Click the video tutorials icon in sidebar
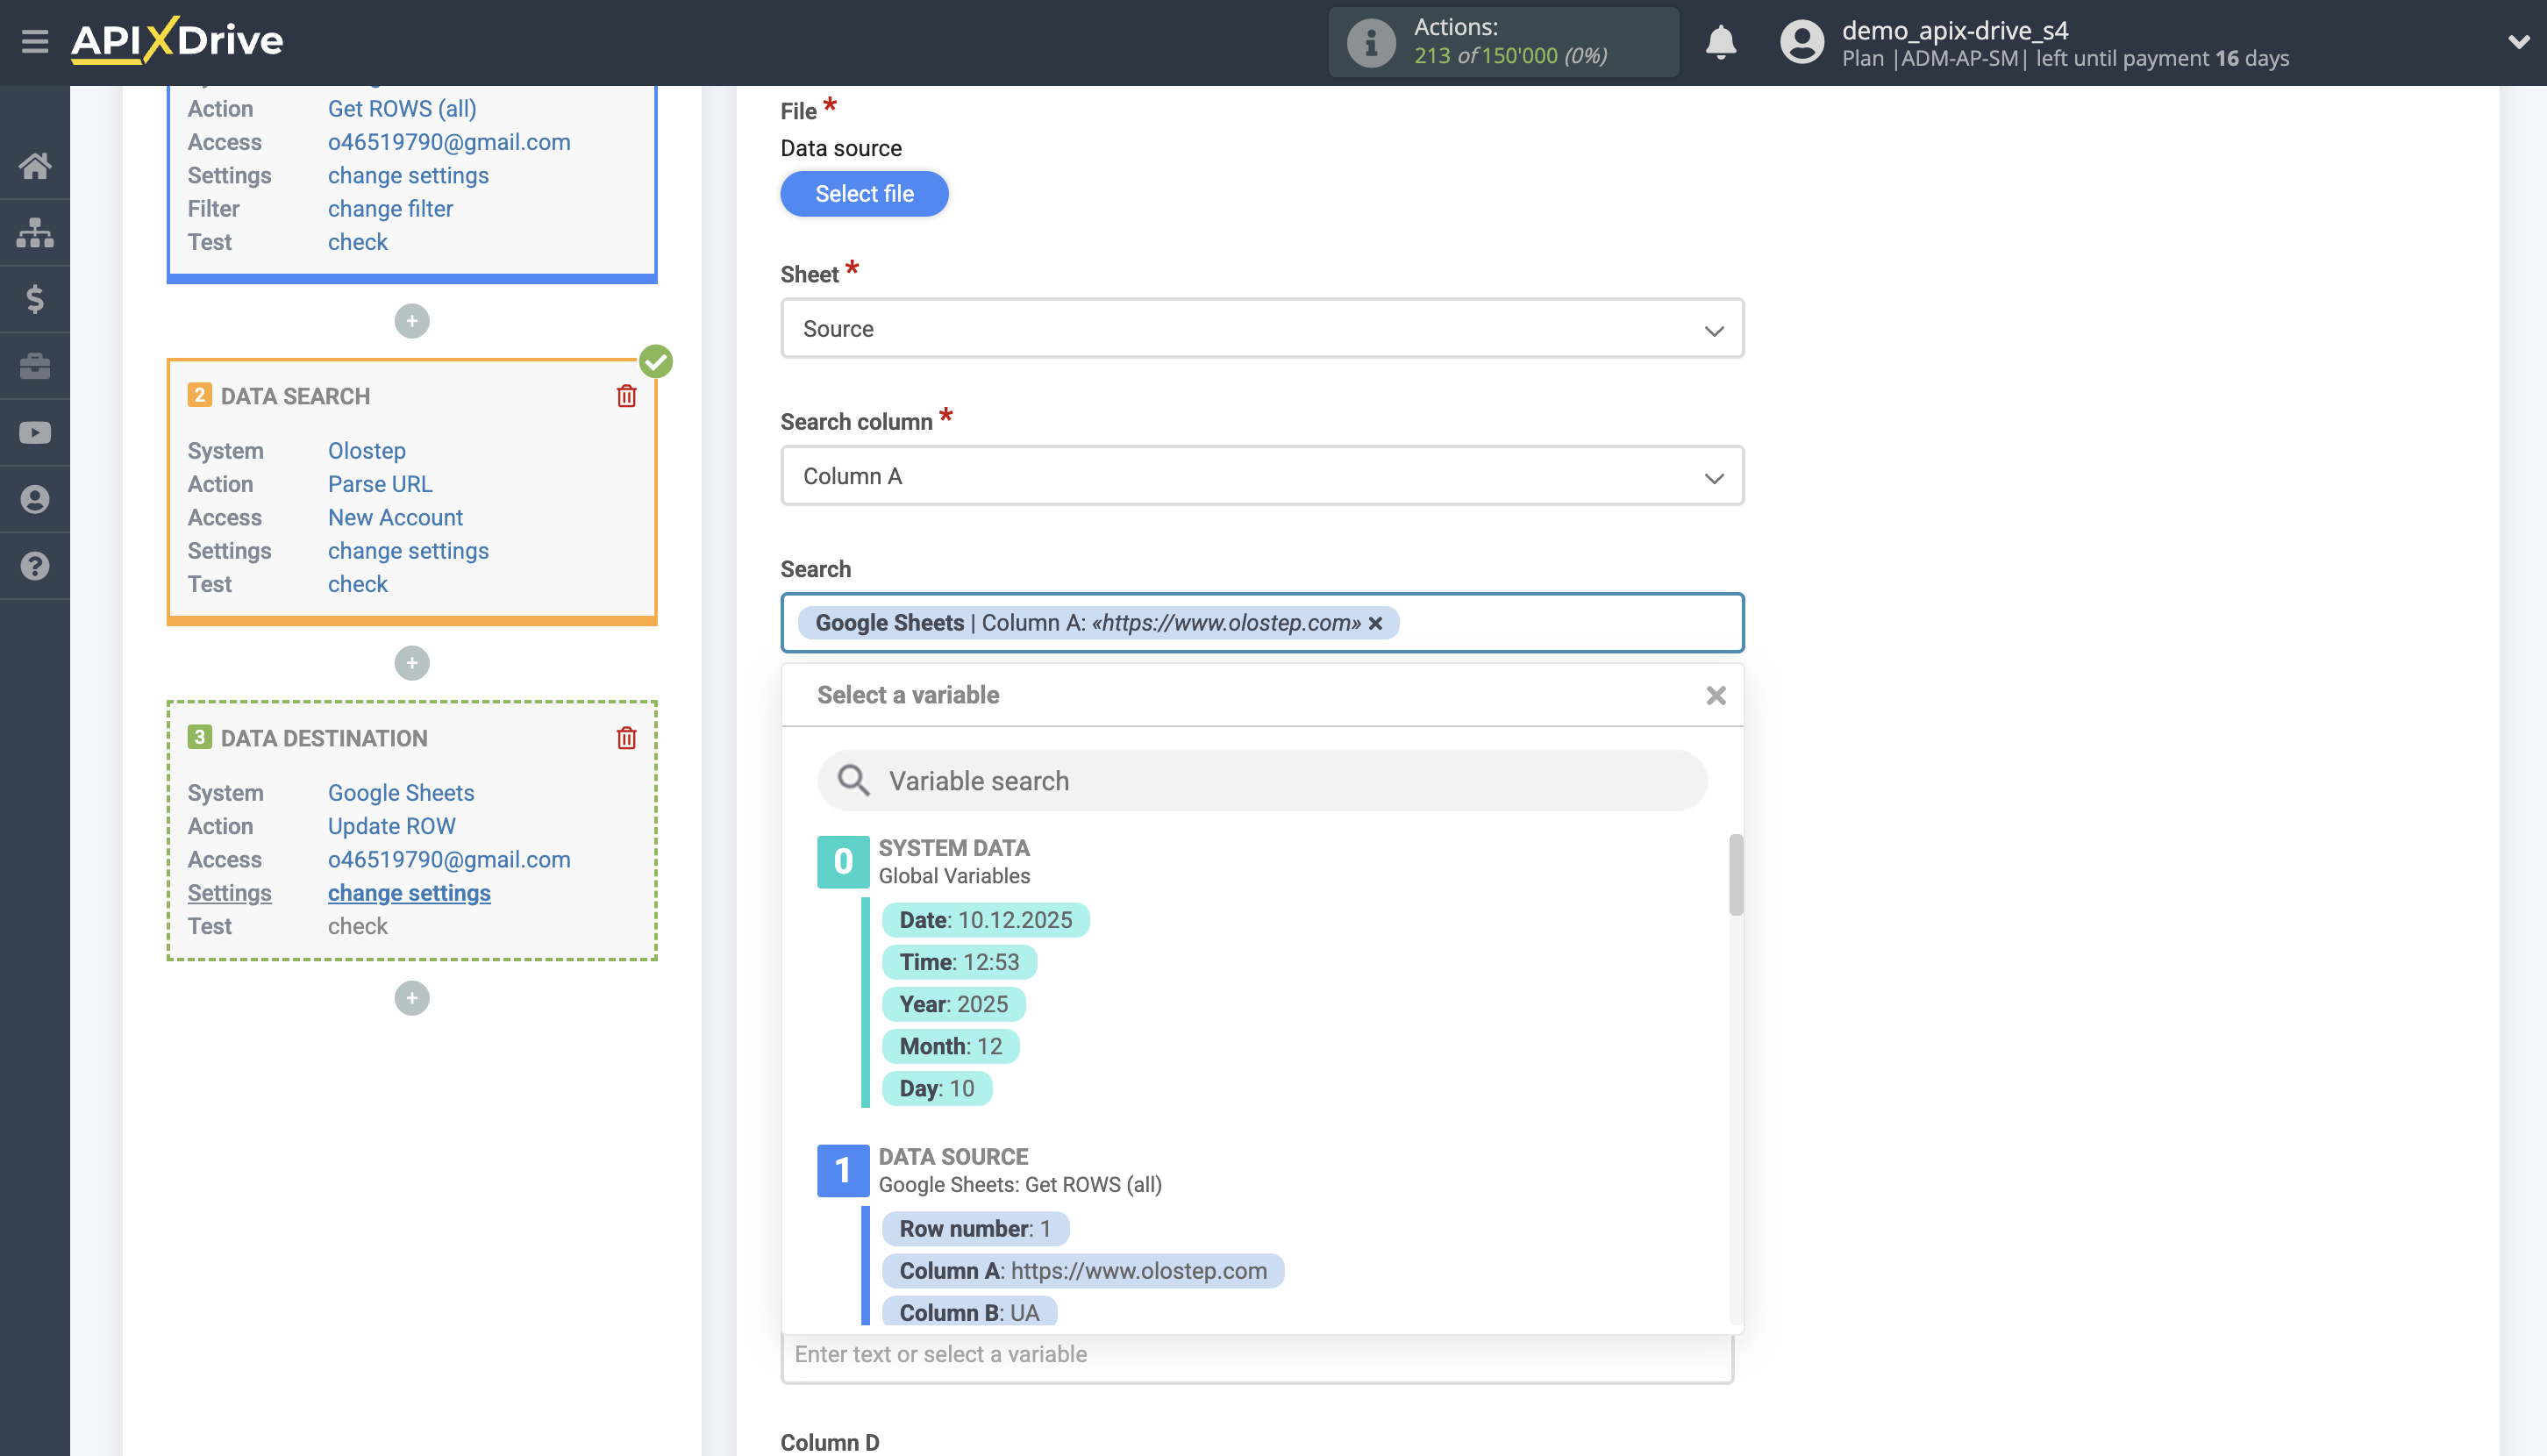This screenshot has height=1456, width=2547. tap(36, 432)
